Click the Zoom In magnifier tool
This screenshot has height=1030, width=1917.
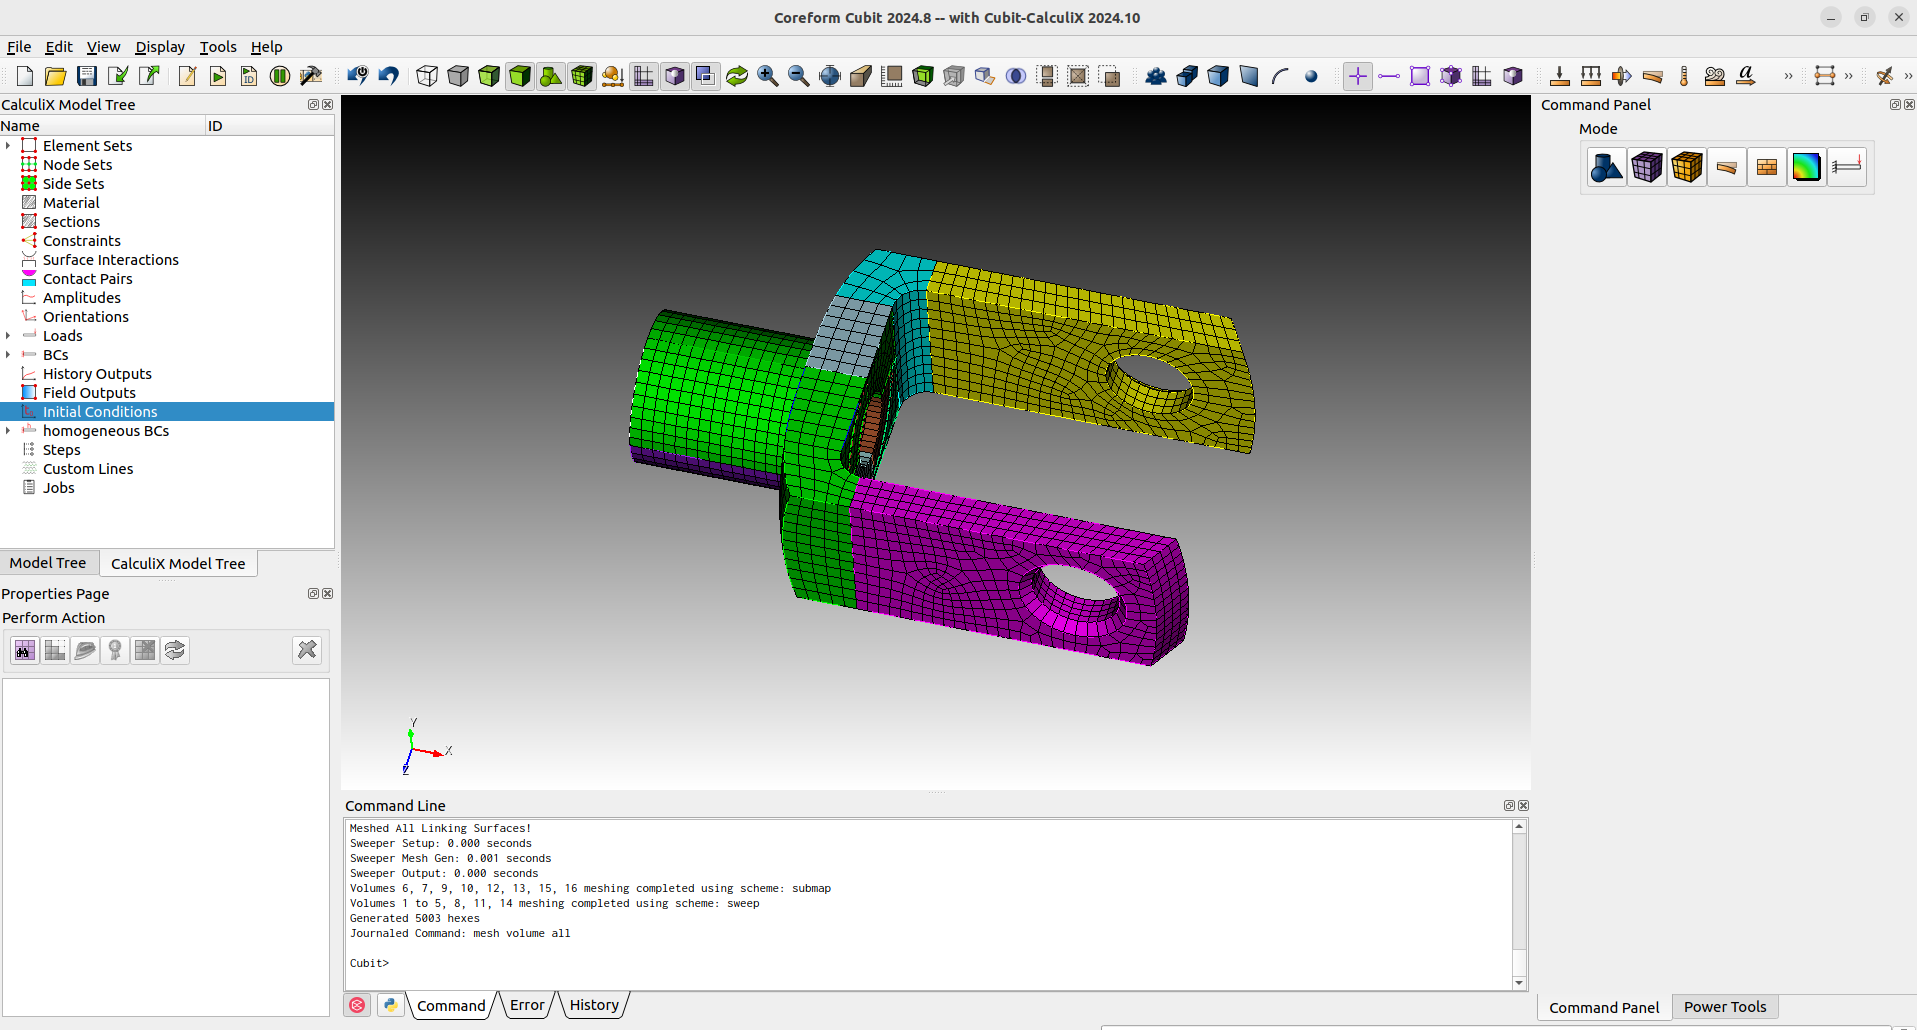pos(768,75)
